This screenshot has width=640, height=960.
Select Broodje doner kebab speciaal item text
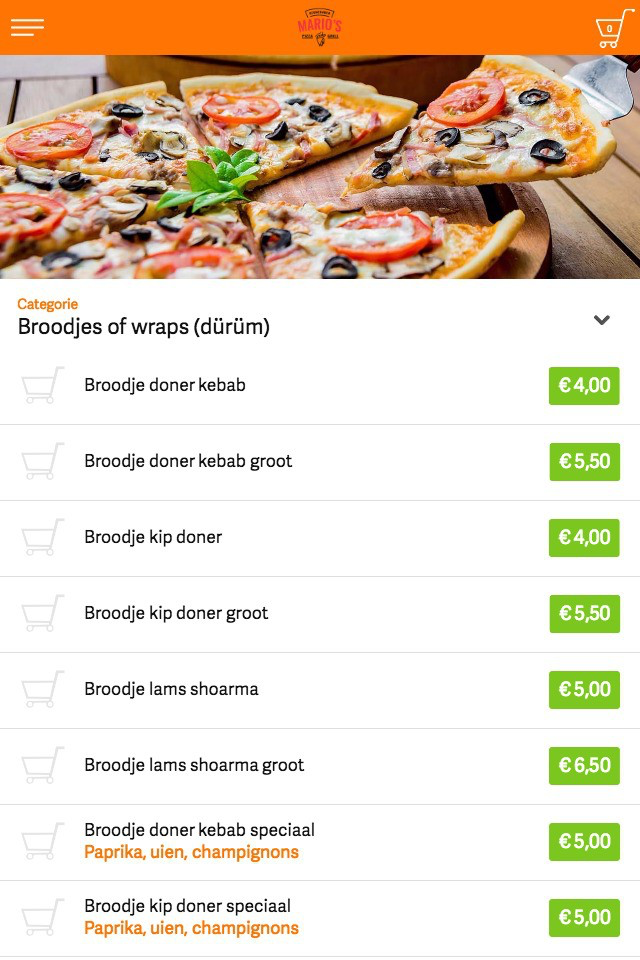point(200,830)
